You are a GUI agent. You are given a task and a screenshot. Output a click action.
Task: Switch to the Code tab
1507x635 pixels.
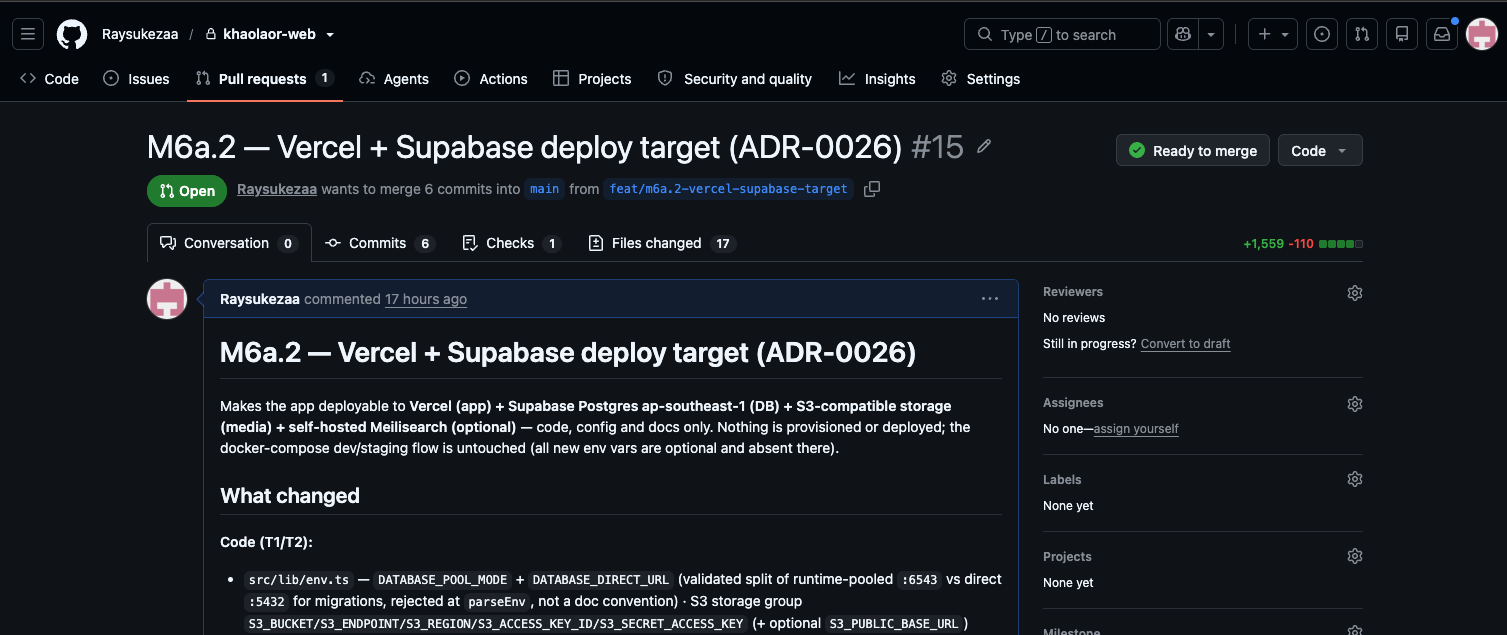49,79
